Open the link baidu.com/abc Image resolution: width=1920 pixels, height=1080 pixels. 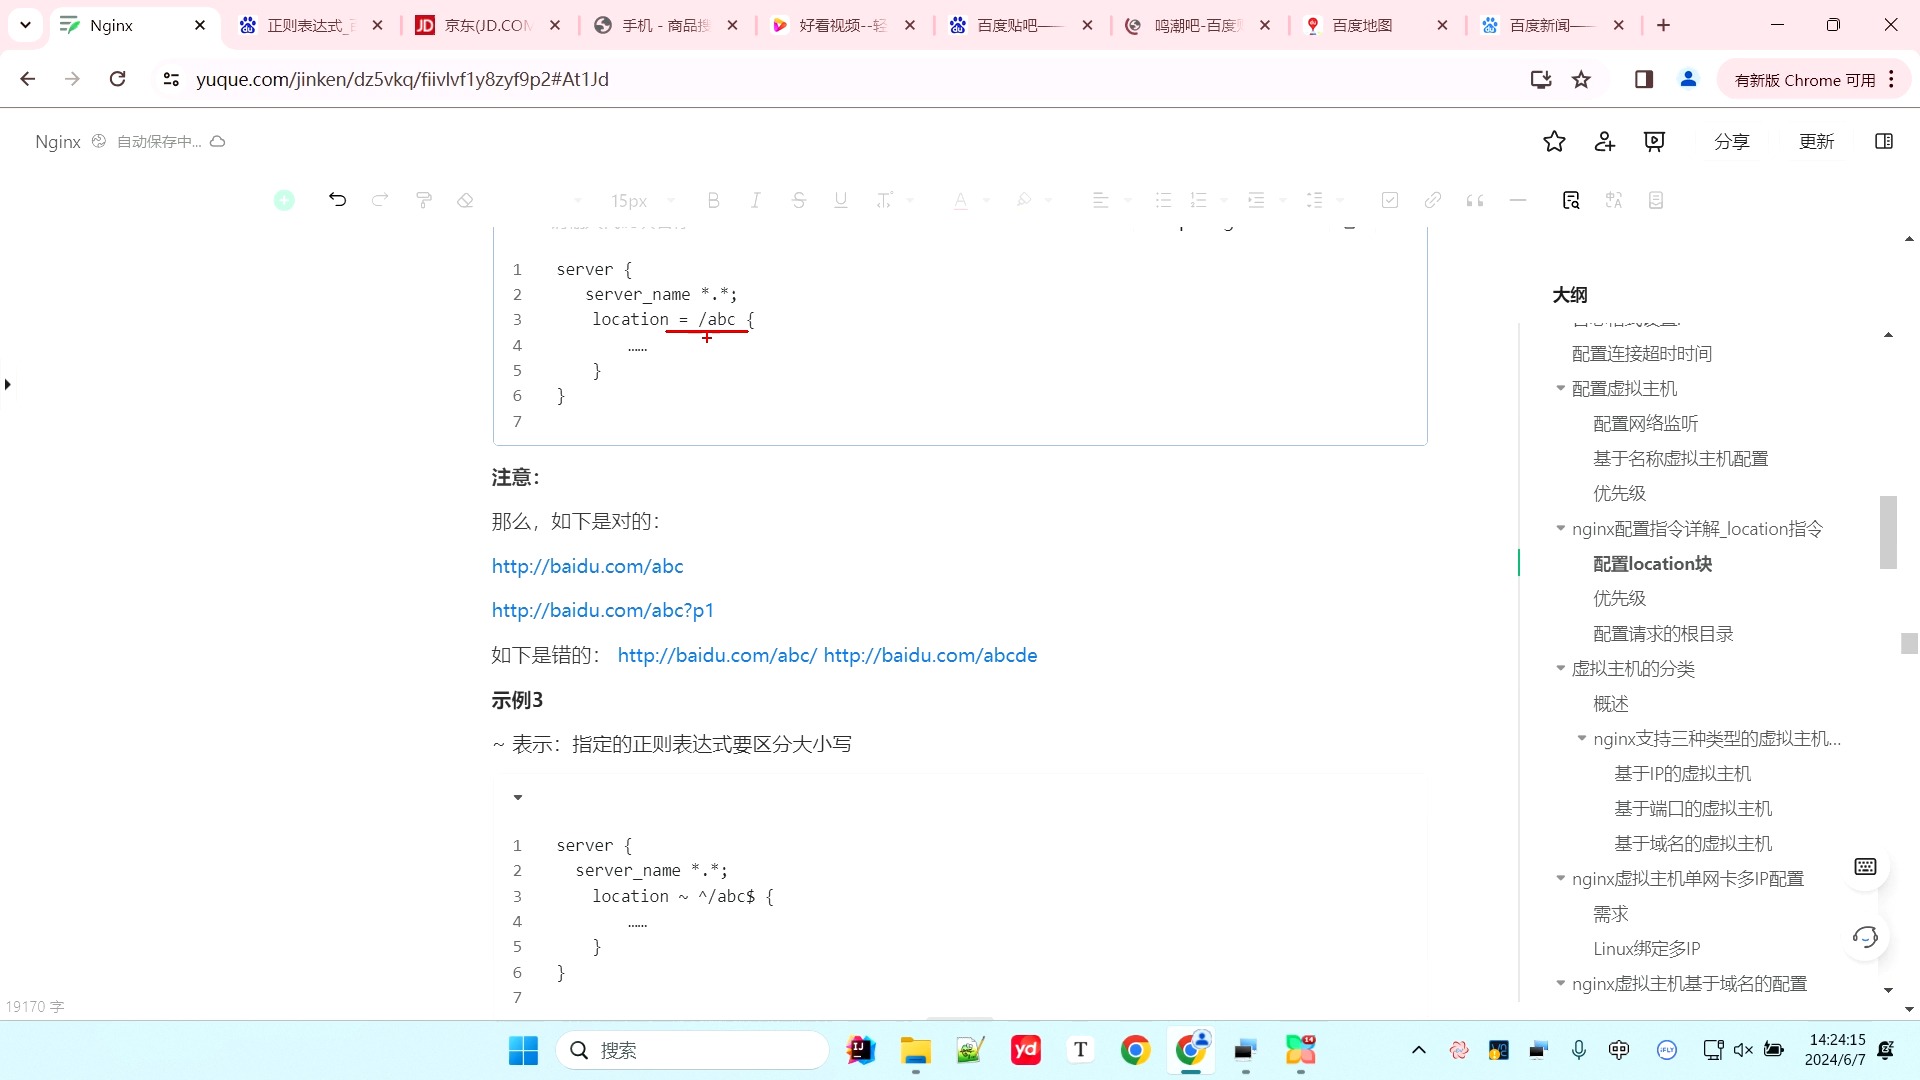tap(587, 566)
